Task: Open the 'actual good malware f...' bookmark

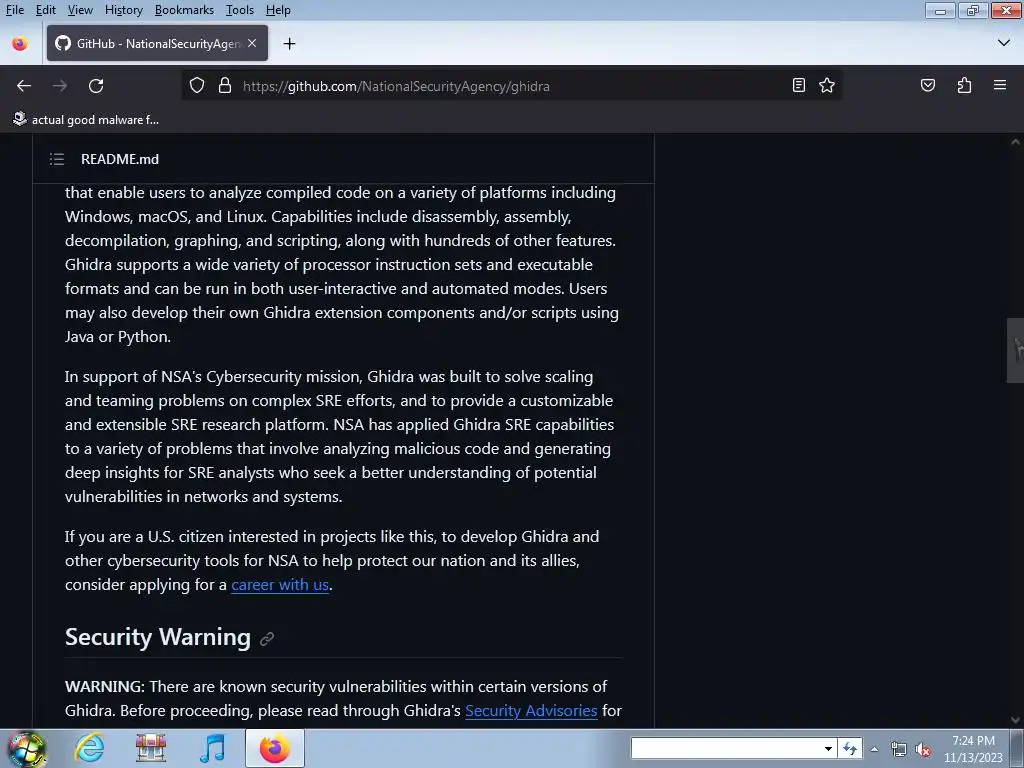Action: tap(86, 120)
